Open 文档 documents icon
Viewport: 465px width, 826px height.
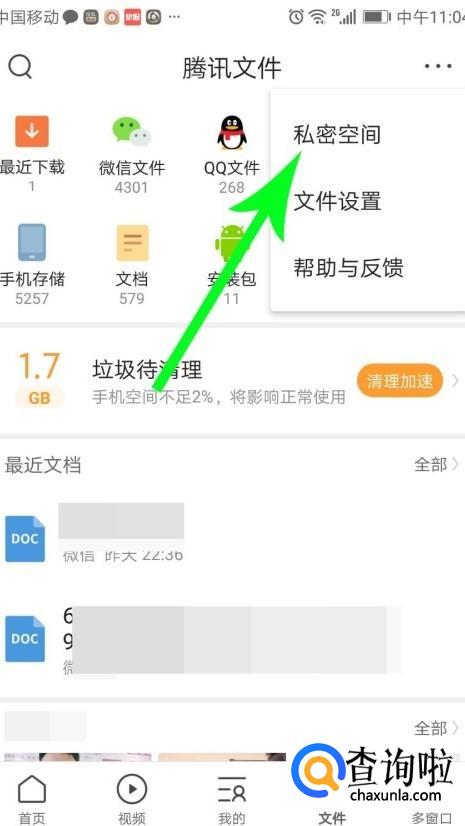click(132, 242)
